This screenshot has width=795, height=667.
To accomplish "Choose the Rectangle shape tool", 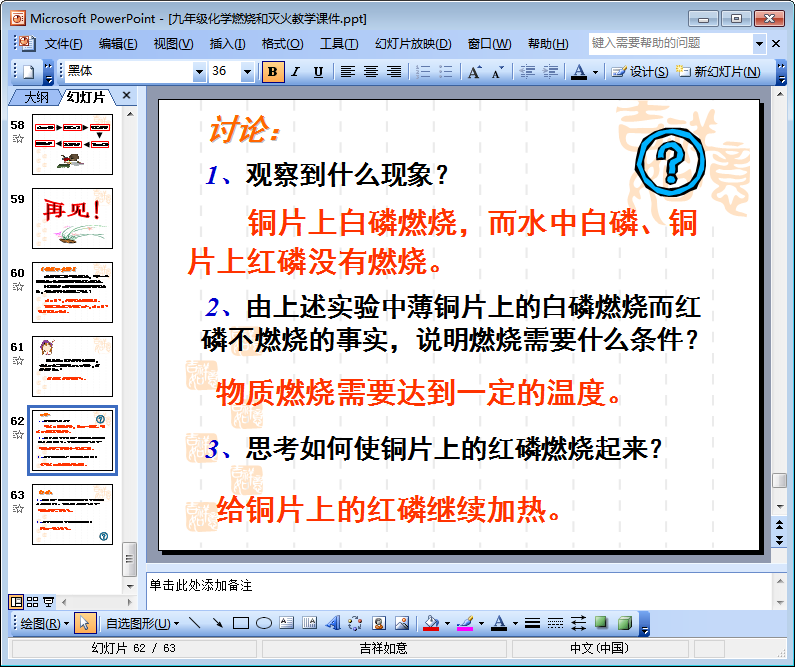I will coord(240,623).
